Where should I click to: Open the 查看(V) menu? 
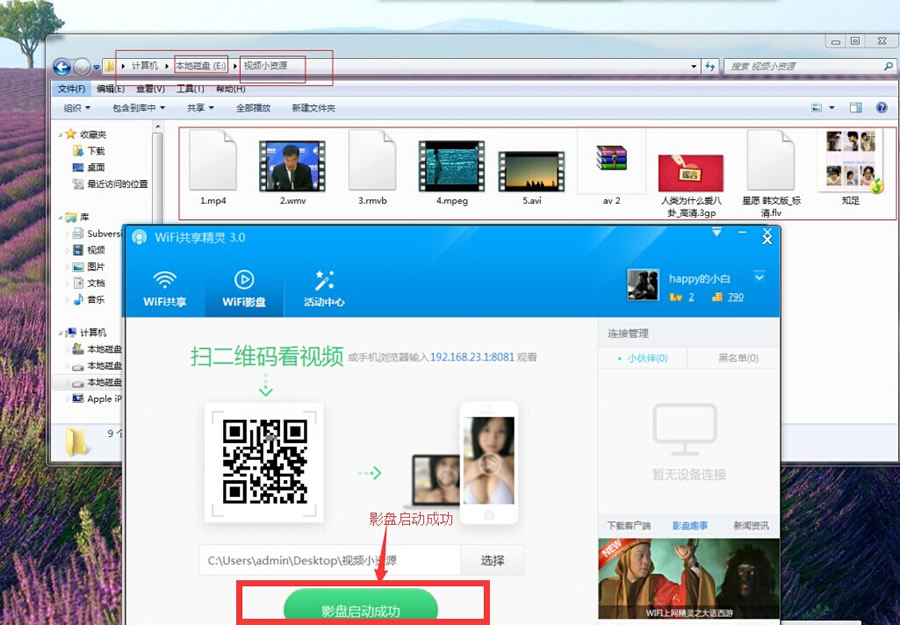click(x=150, y=89)
